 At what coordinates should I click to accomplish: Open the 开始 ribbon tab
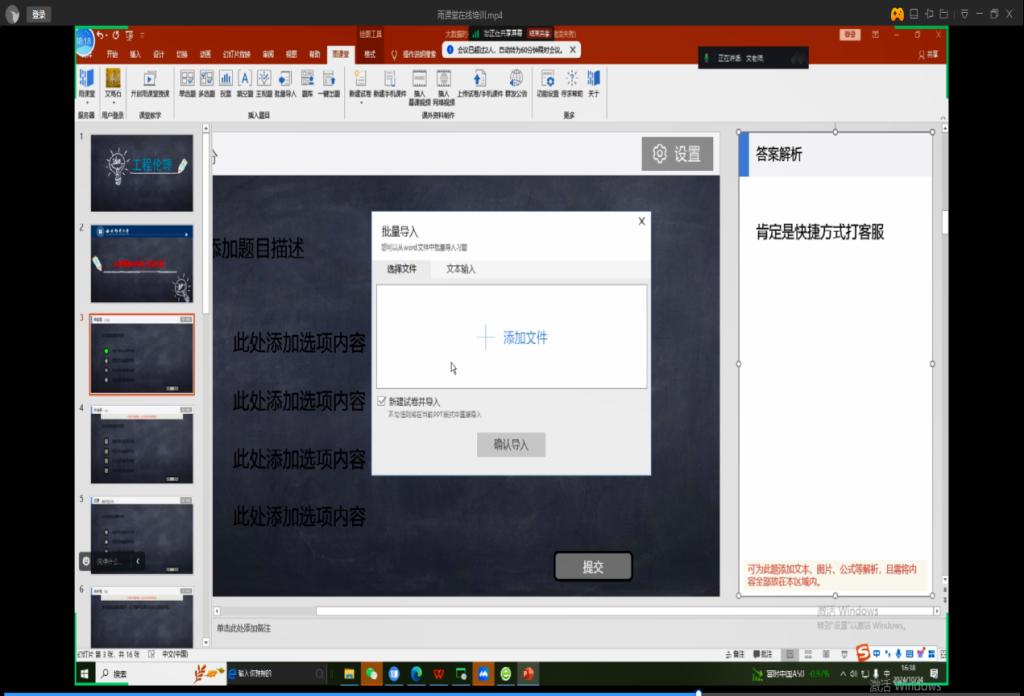point(112,55)
